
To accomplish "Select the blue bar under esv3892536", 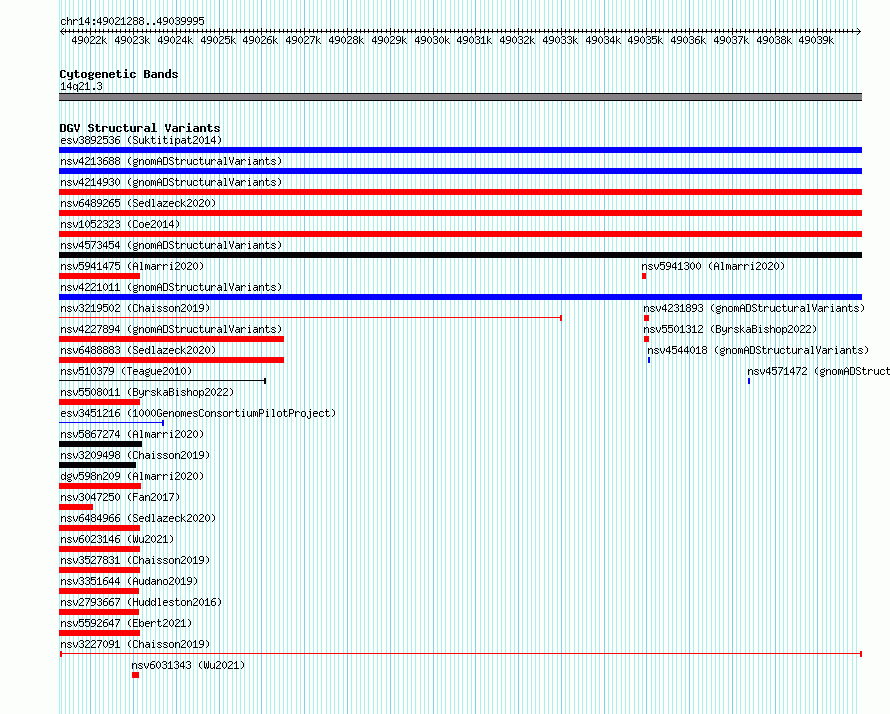I will (460, 150).
